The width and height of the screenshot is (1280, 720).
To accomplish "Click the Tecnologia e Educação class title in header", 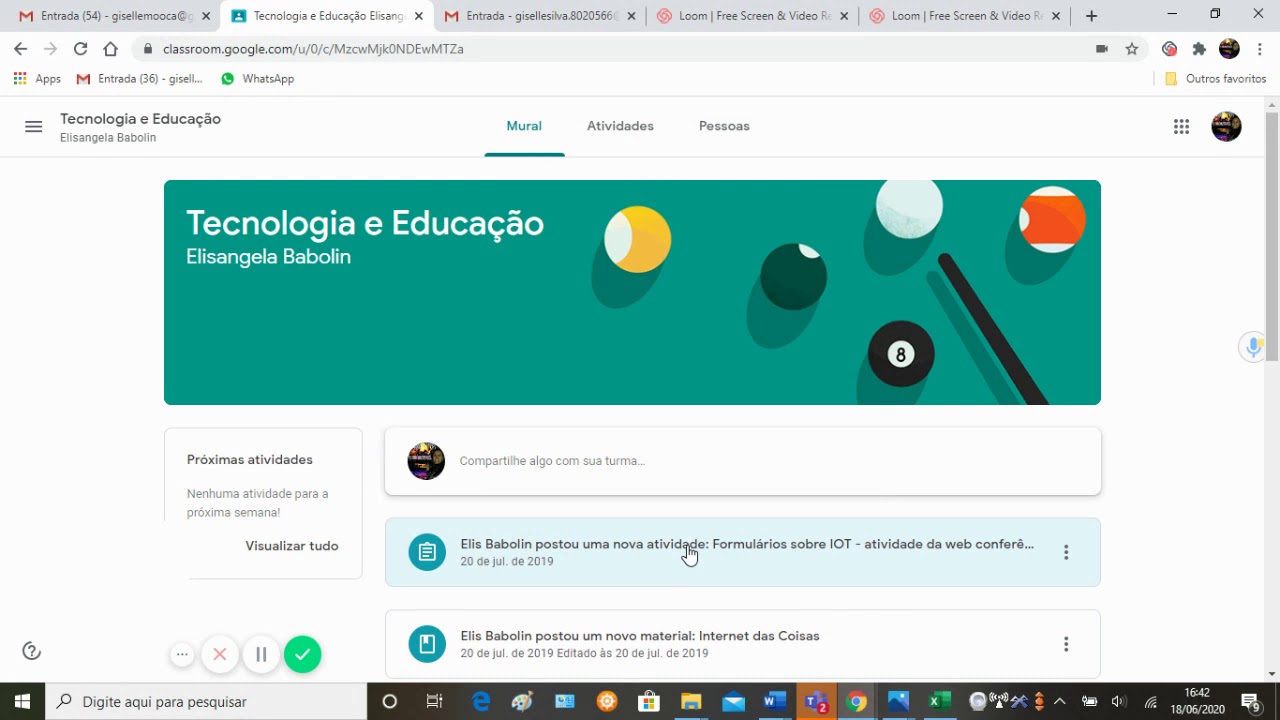I will 140,119.
